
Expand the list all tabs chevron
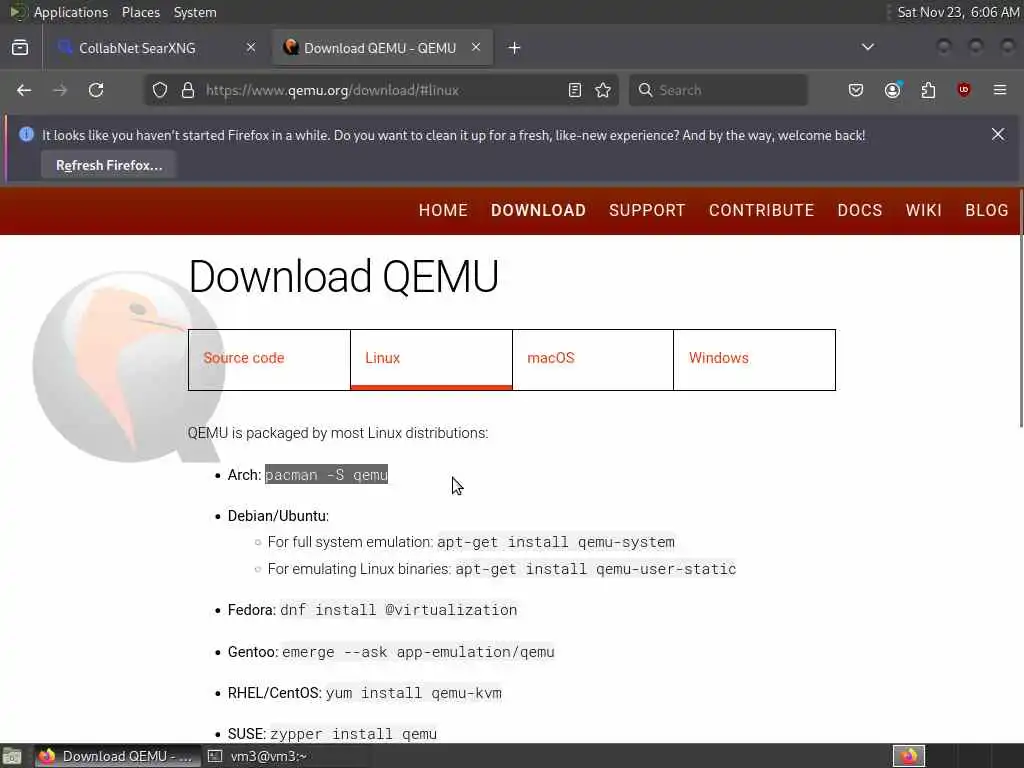click(868, 47)
